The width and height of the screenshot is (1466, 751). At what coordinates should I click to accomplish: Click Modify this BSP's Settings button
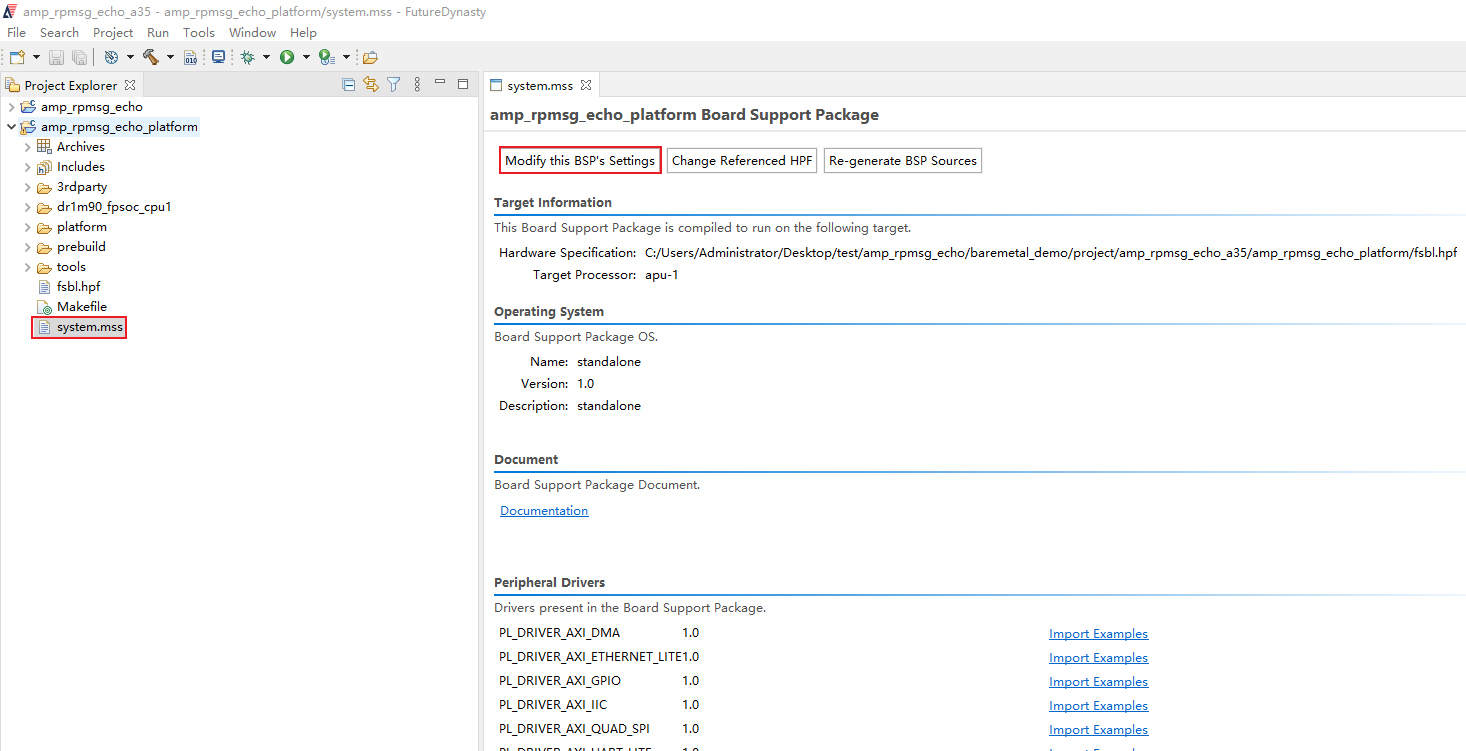tap(580, 161)
